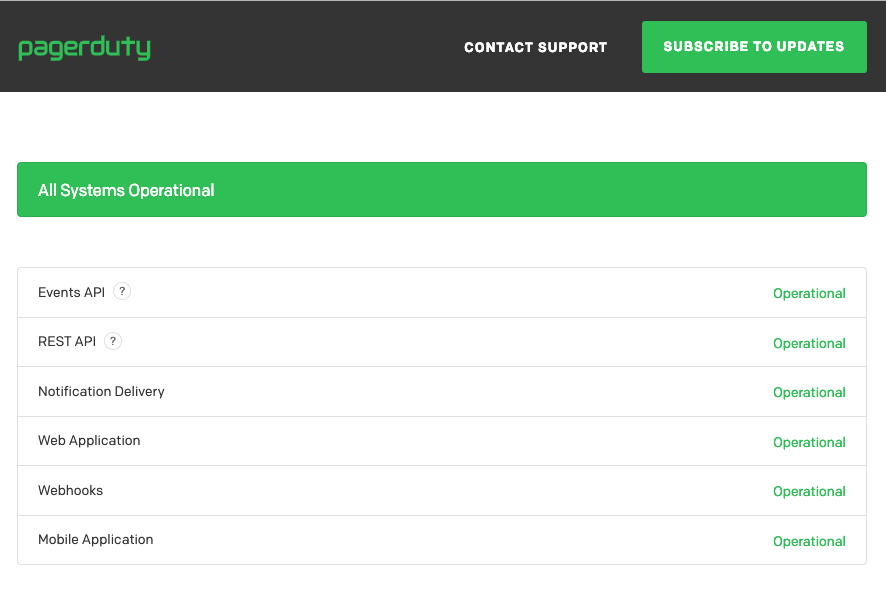This screenshot has width=886, height=591.
Task: Click Operational status for REST API
Action: pos(809,344)
